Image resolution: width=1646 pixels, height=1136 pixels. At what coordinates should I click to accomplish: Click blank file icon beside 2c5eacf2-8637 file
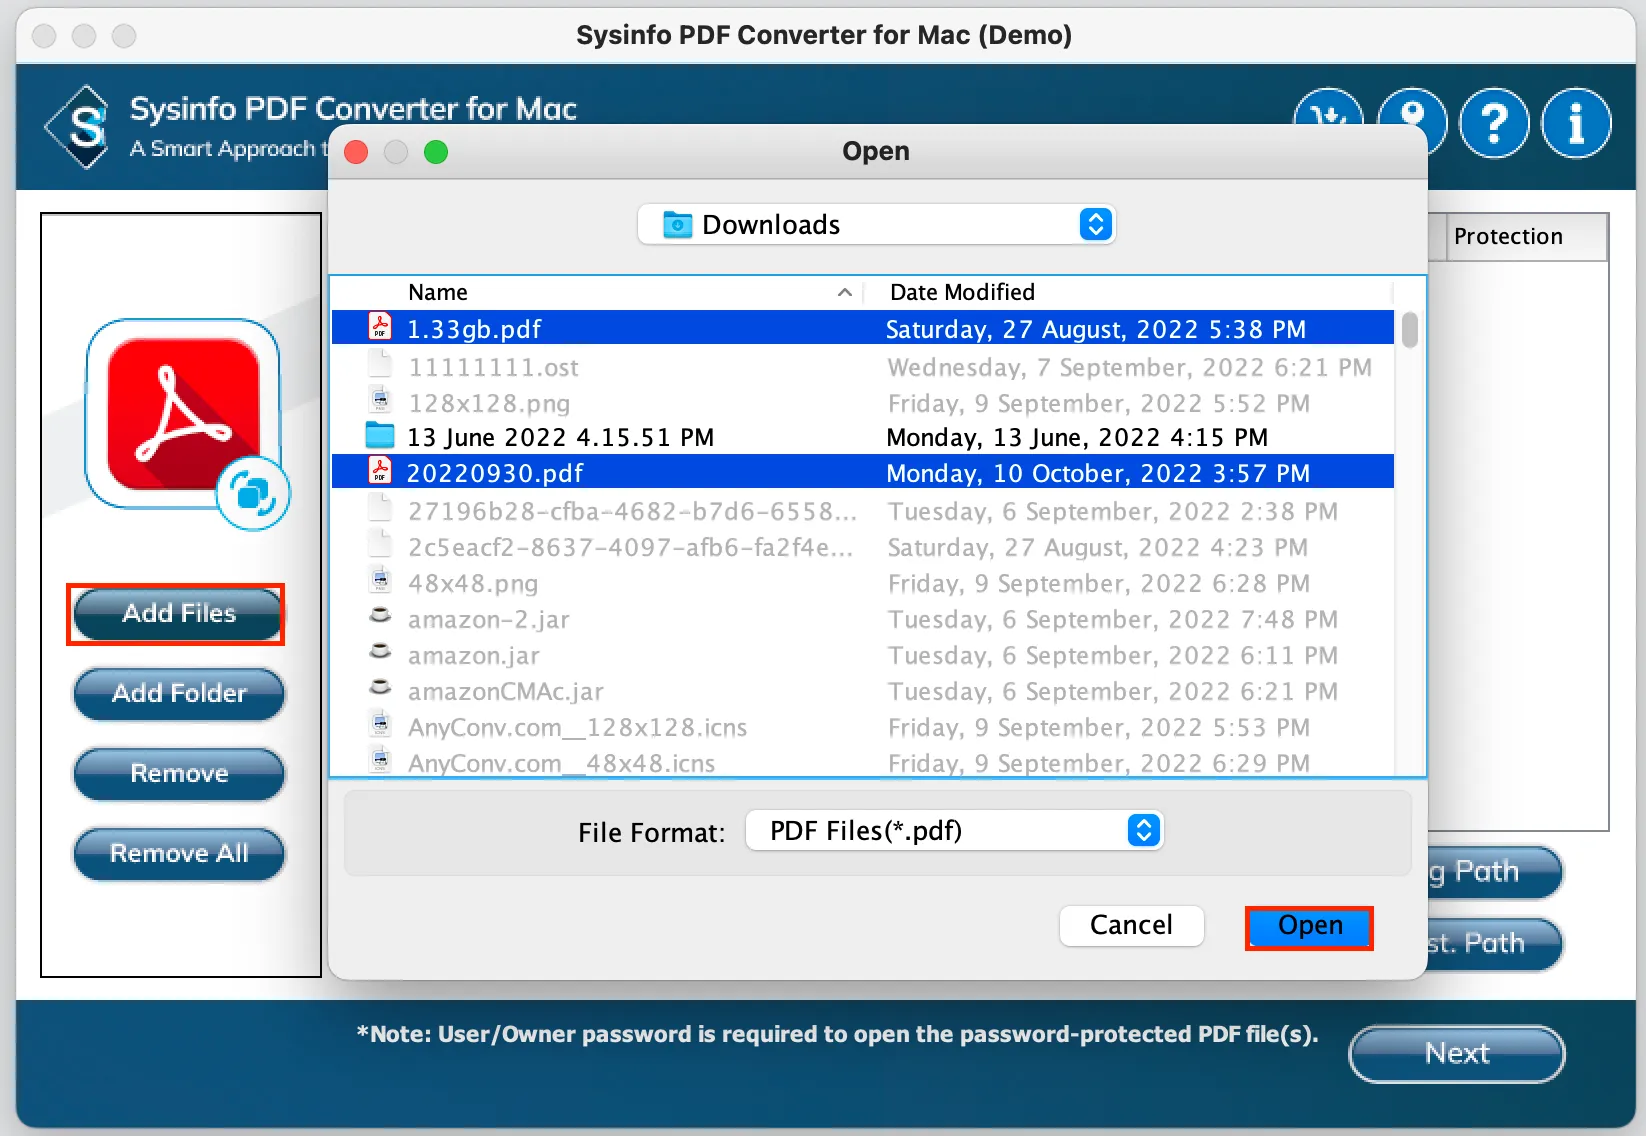[x=380, y=544]
